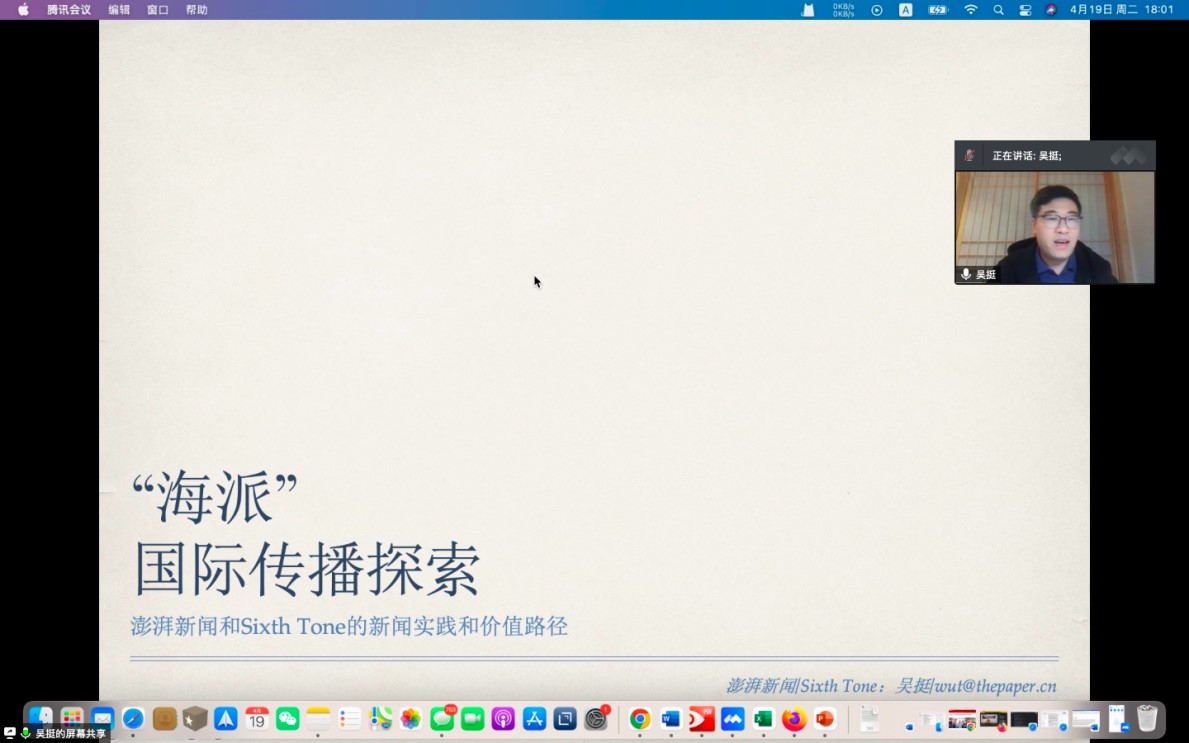Open Maps from the Dock
The image size is (1189, 743).
pyautogui.click(x=380, y=719)
